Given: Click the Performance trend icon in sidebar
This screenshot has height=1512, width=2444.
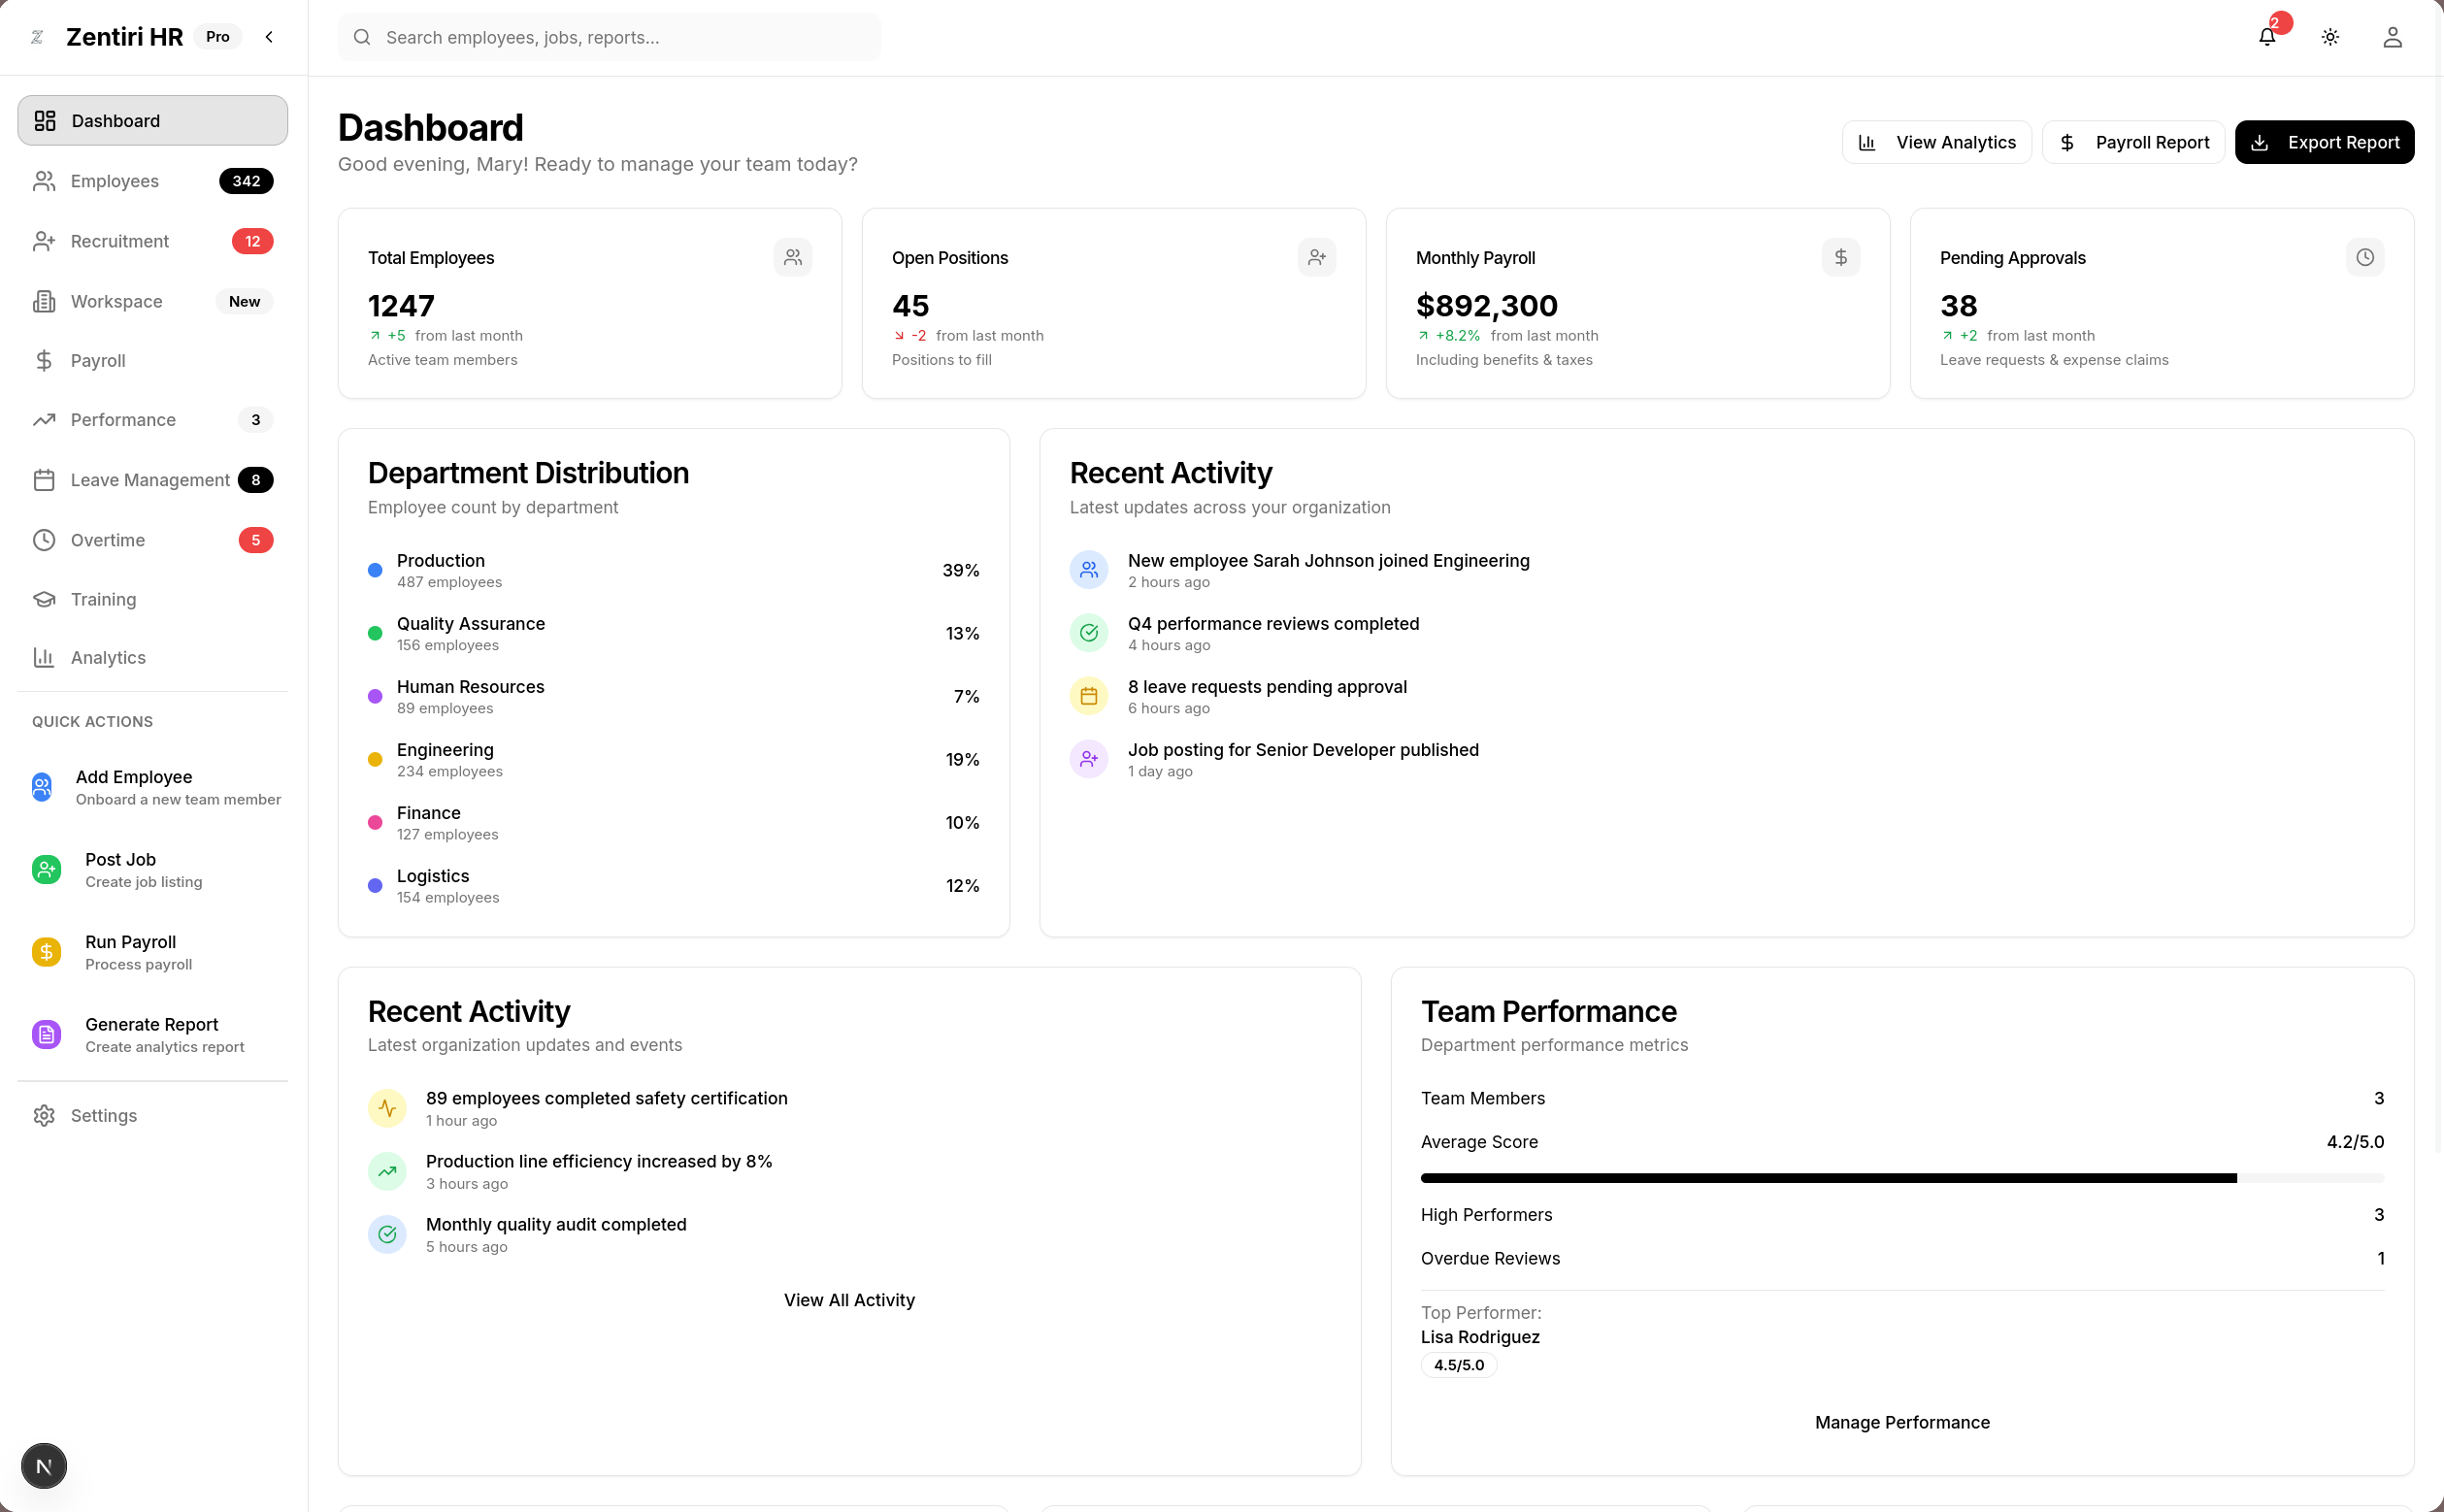Looking at the screenshot, I should click(x=44, y=420).
